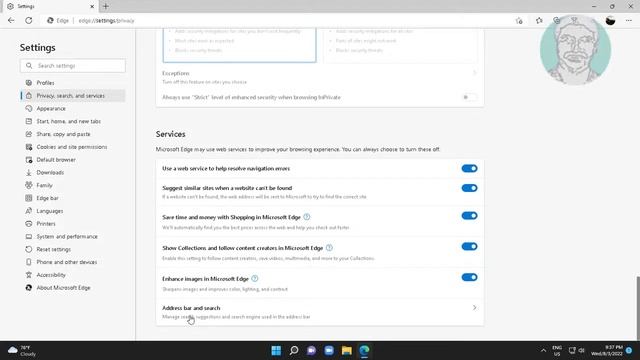
Task: Click Microsoft Edge taskbar icon
Action: click(364, 351)
